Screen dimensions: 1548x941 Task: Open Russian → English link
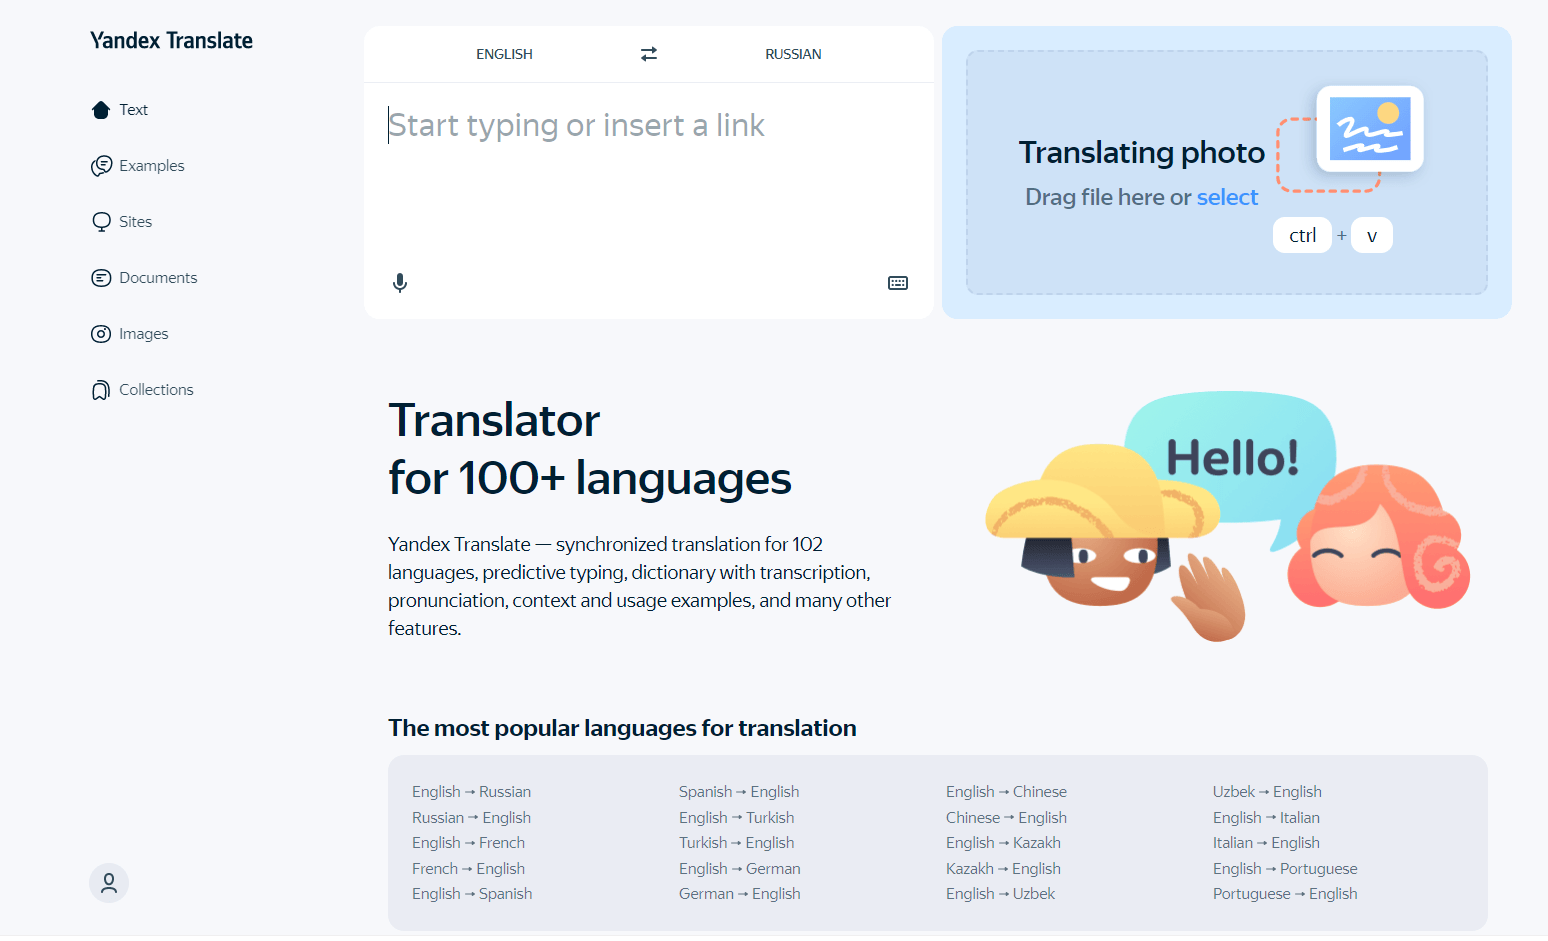click(x=471, y=818)
